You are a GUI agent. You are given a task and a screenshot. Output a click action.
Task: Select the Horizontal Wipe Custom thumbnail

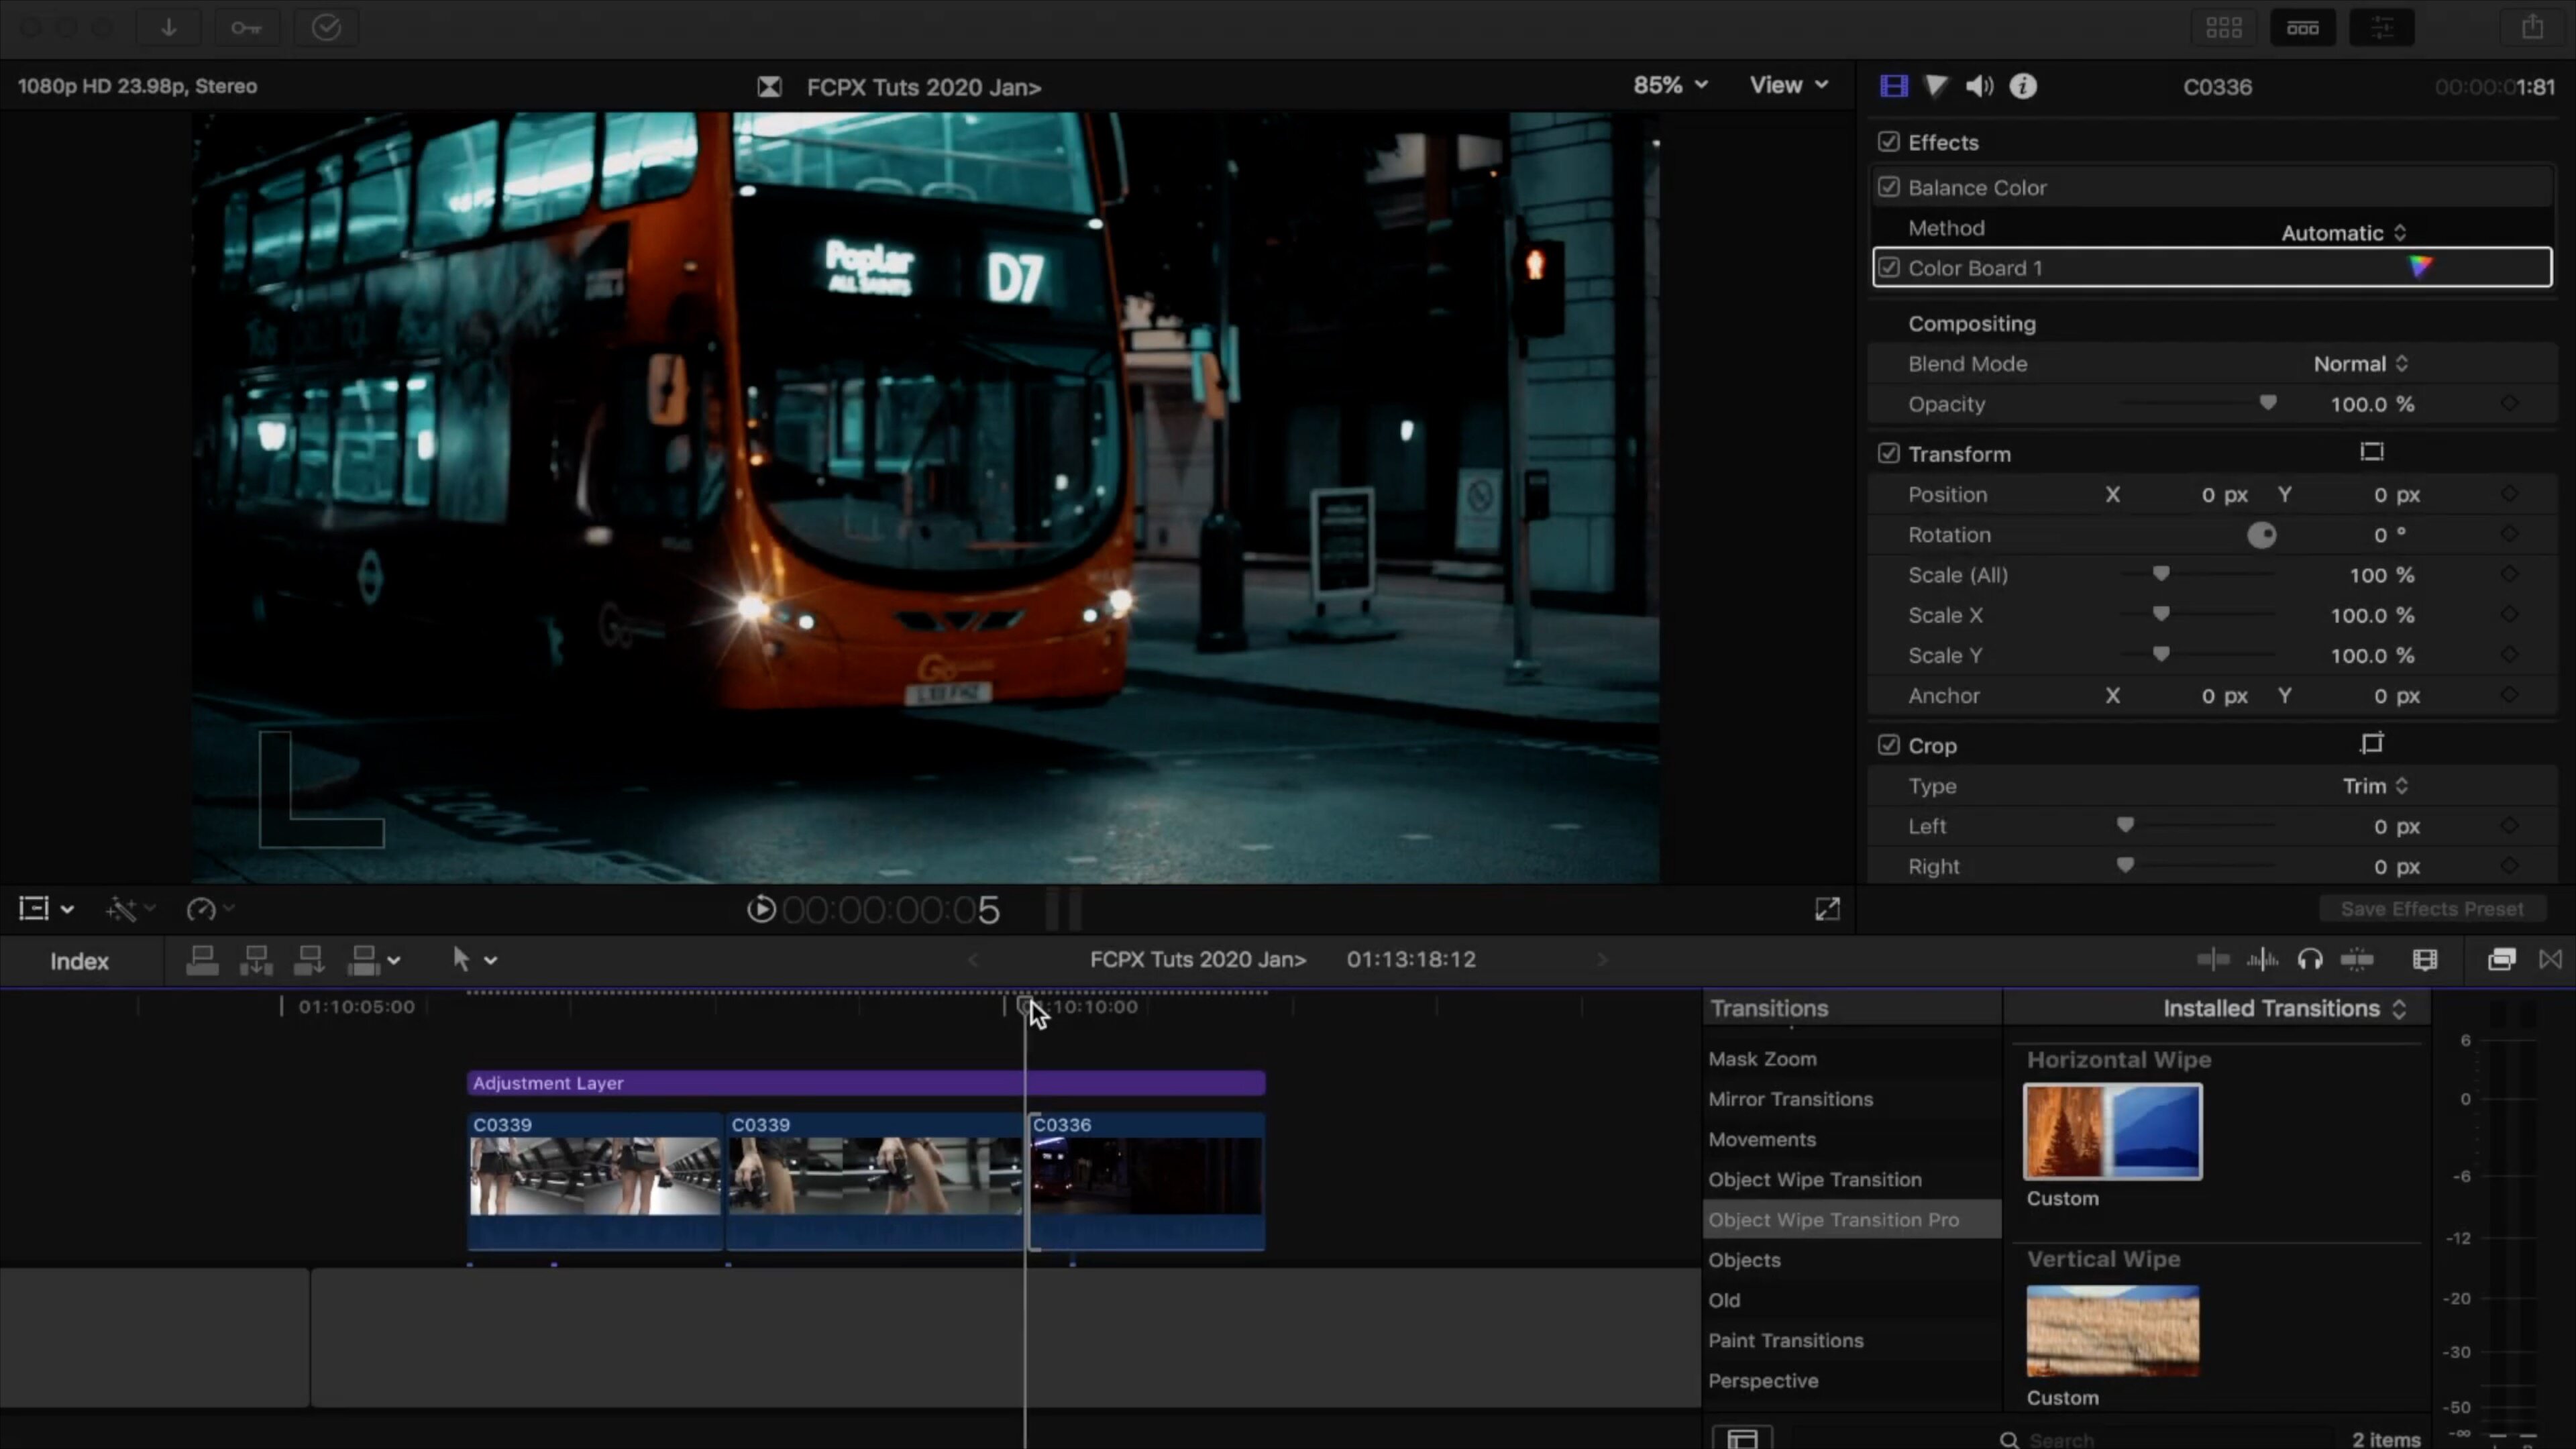(2112, 1131)
